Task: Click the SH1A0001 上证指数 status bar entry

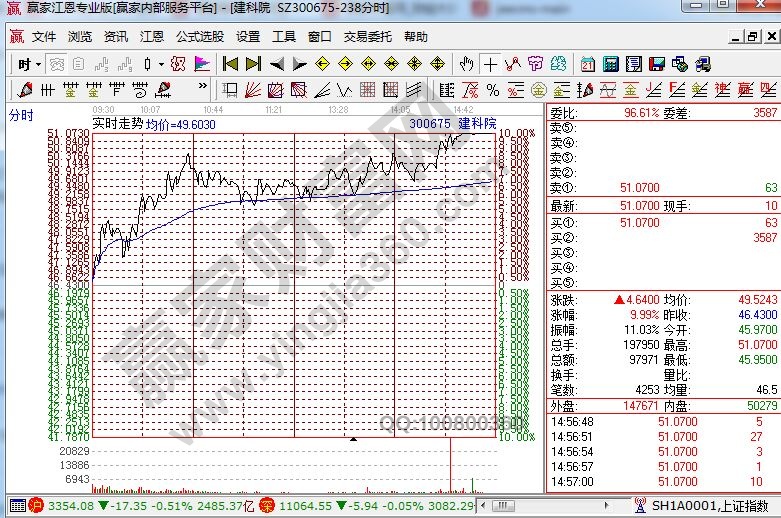Action: pyautogui.click(x=708, y=507)
